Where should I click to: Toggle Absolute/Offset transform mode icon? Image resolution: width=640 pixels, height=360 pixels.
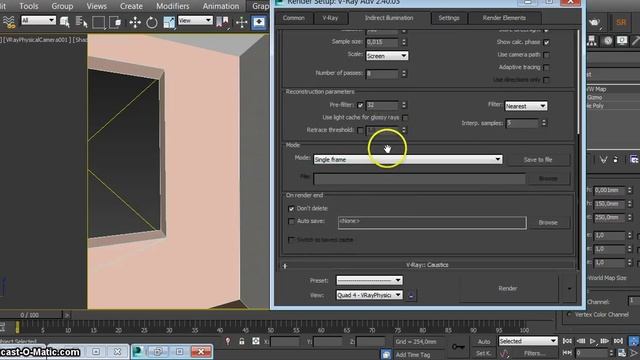(256, 341)
